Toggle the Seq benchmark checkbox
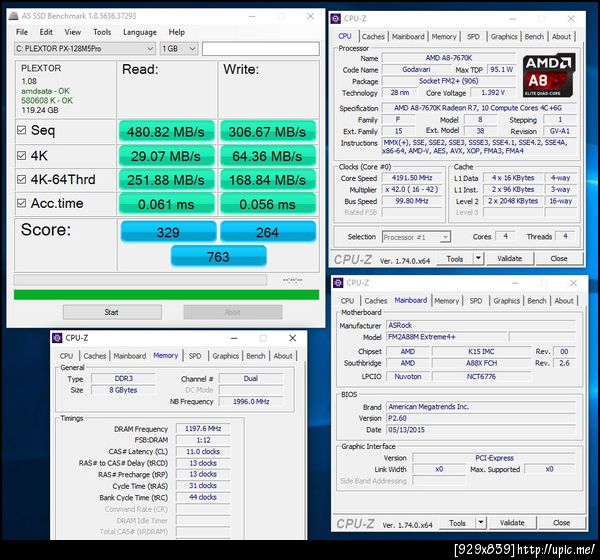 point(21,130)
